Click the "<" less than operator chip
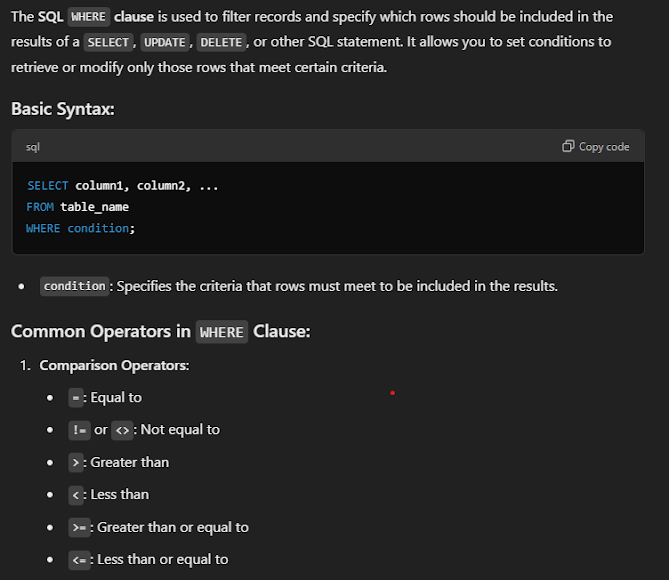Viewport: 669px width, 580px height. [76, 495]
